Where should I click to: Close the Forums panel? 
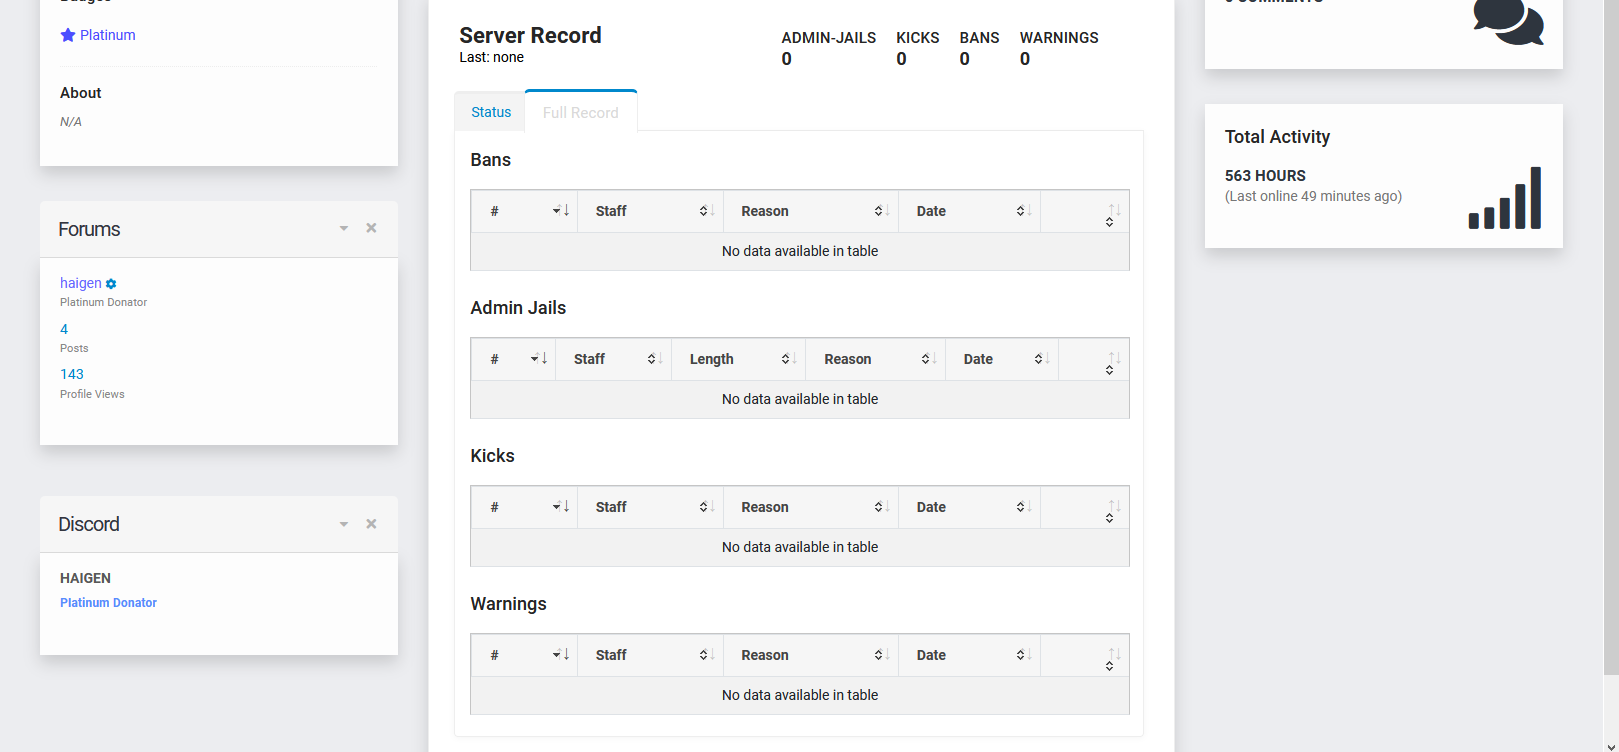[x=371, y=228]
